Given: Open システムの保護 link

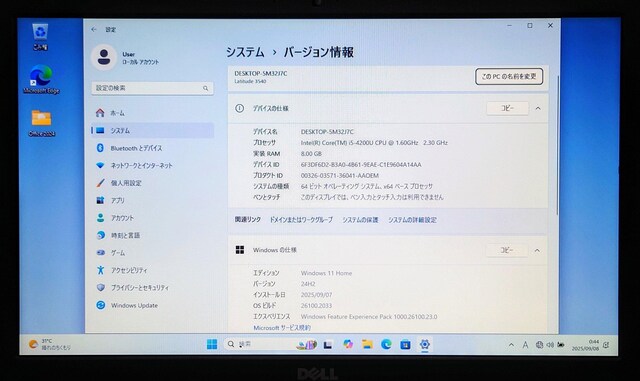Looking at the screenshot, I should (x=360, y=220).
